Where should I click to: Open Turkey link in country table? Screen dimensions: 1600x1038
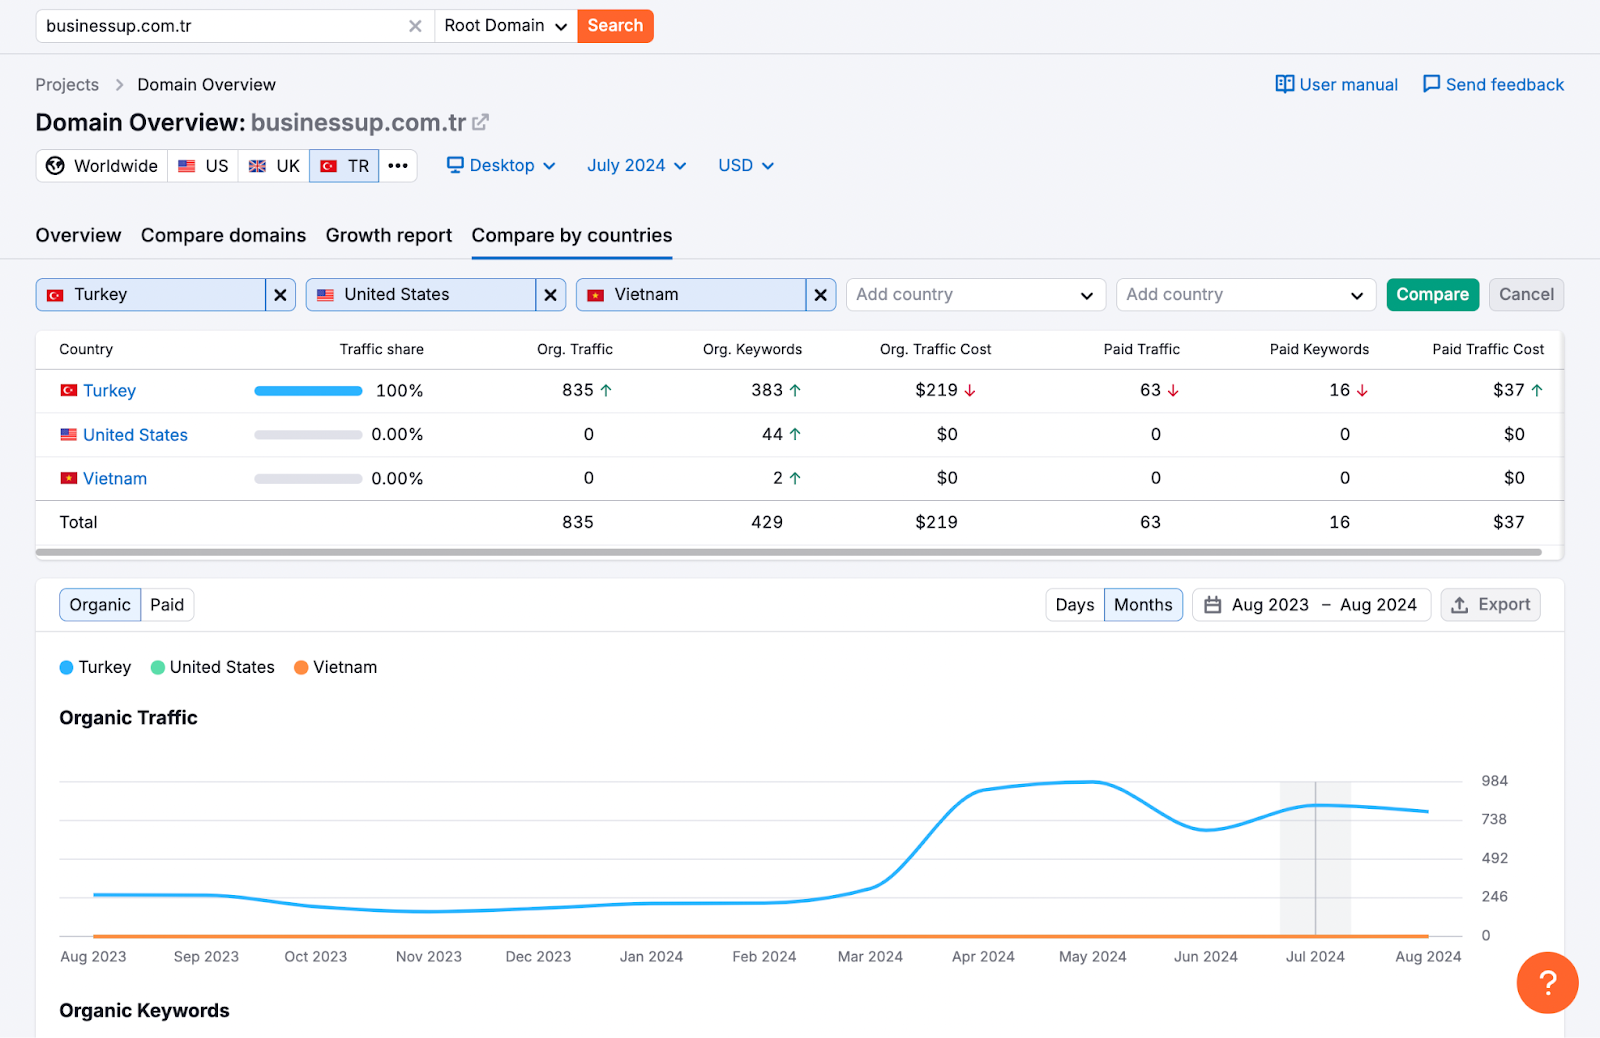coord(109,391)
